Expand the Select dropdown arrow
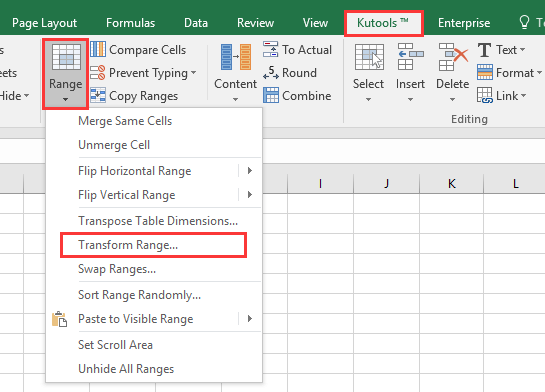 (x=368, y=100)
